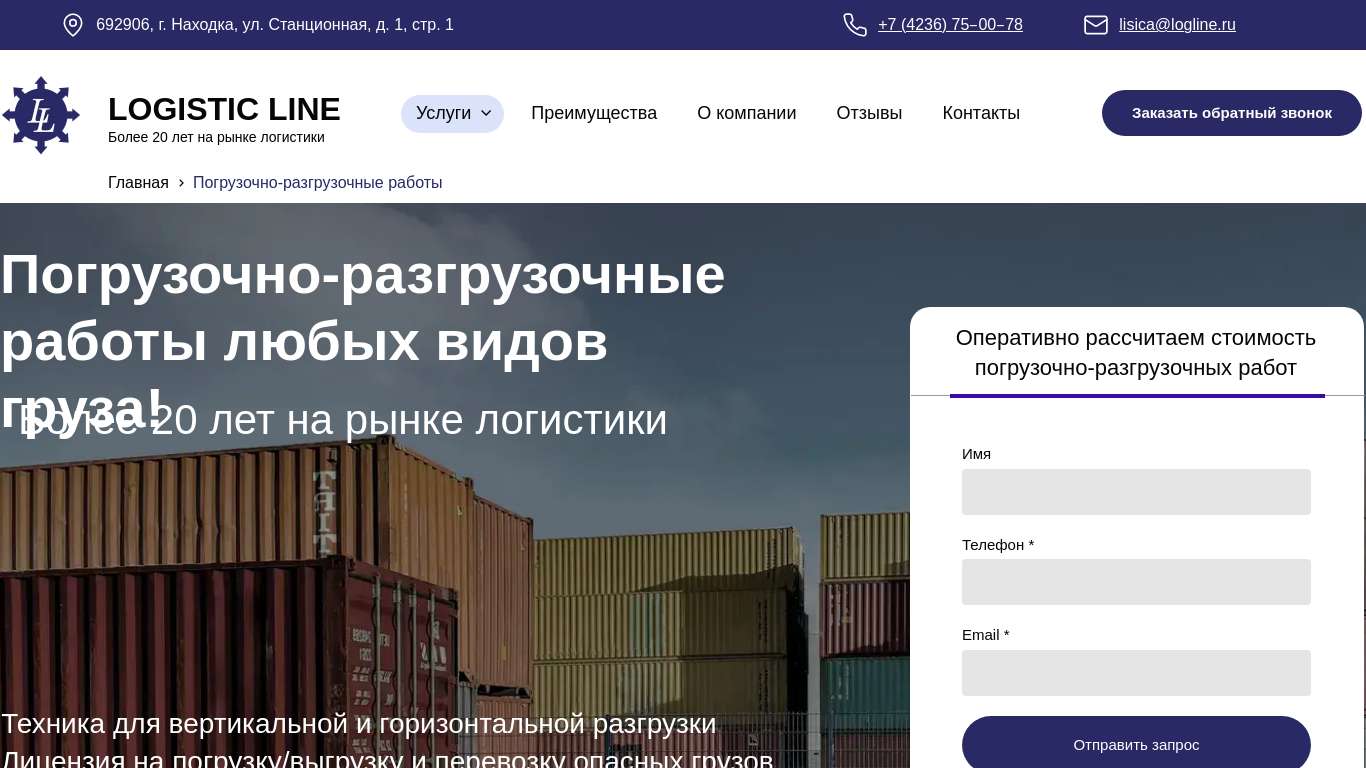Click the envelope mail icon
Image resolution: width=1366 pixels, height=768 pixels.
(1096, 25)
